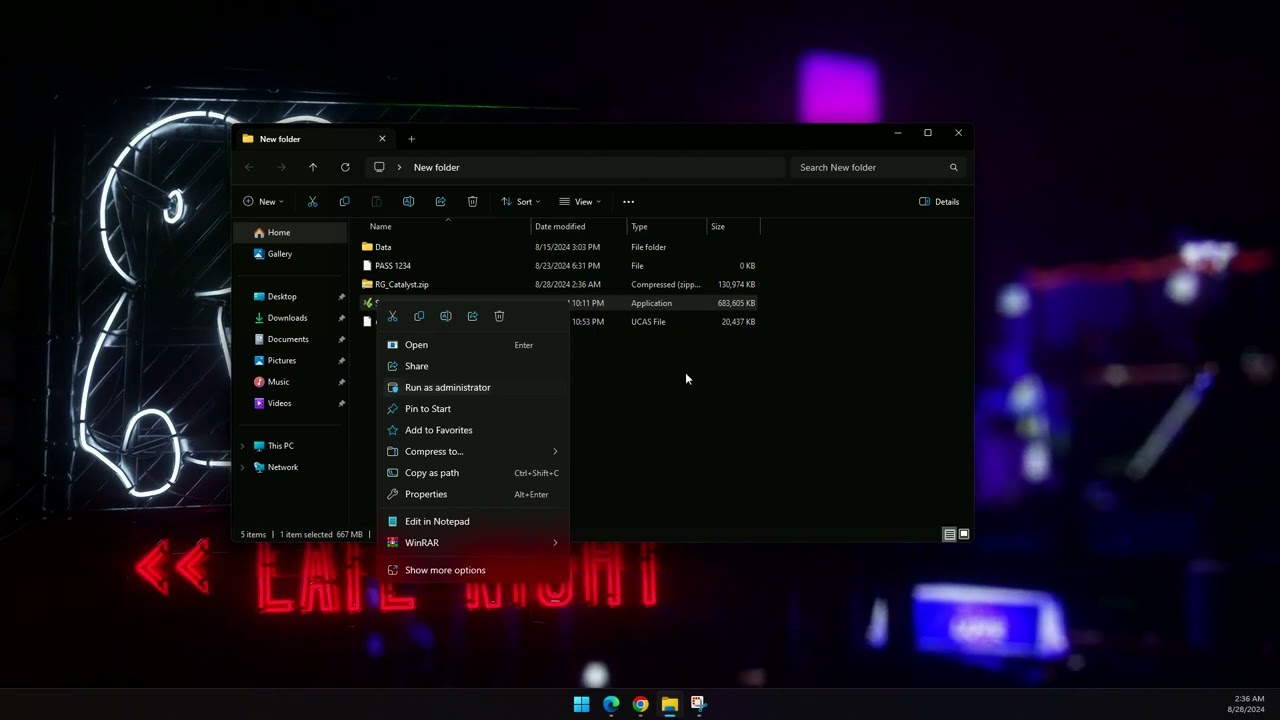
Task: Open the See more ellipsis menu
Action: coord(628,201)
